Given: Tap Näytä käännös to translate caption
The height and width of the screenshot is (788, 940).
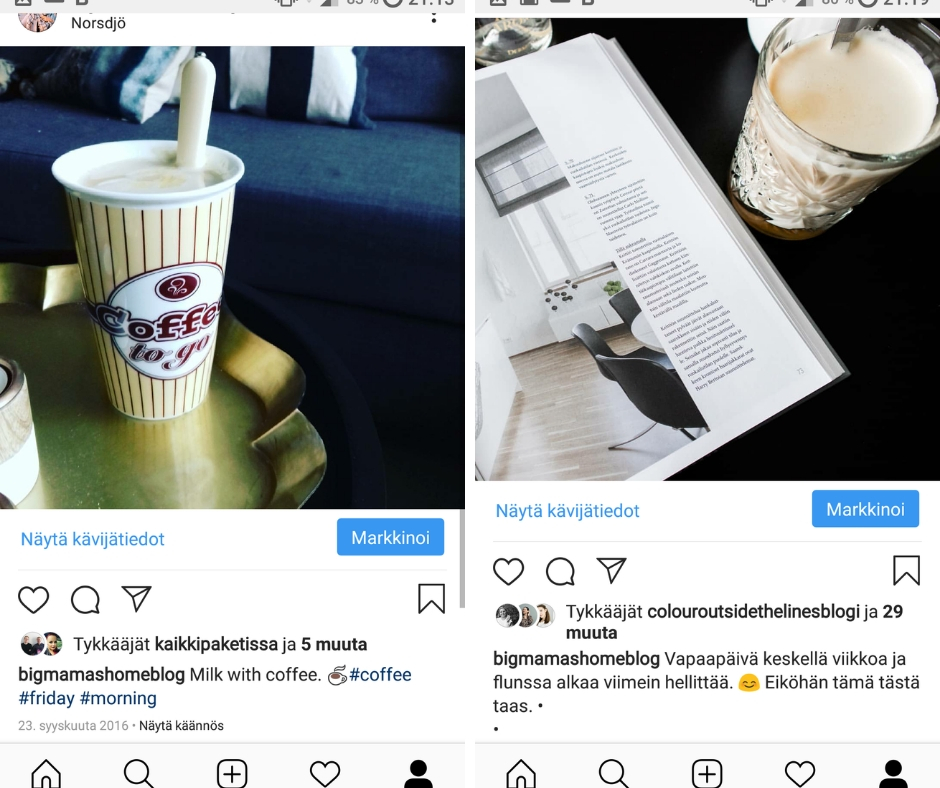Looking at the screenshot, I should [181, 726].
